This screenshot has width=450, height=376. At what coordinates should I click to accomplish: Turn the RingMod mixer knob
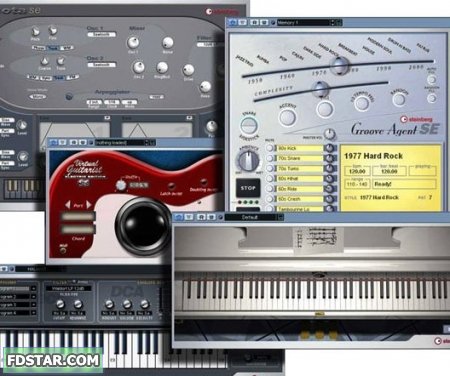coord(162,67)
